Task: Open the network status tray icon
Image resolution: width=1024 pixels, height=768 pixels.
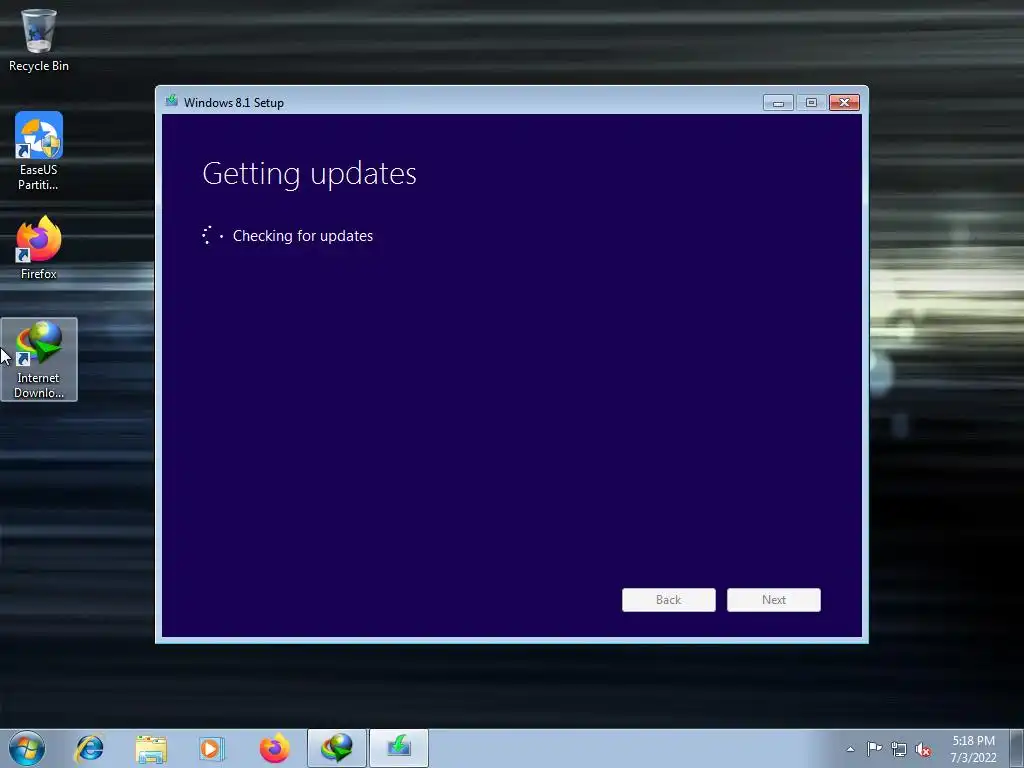Action: coord(899,750)
